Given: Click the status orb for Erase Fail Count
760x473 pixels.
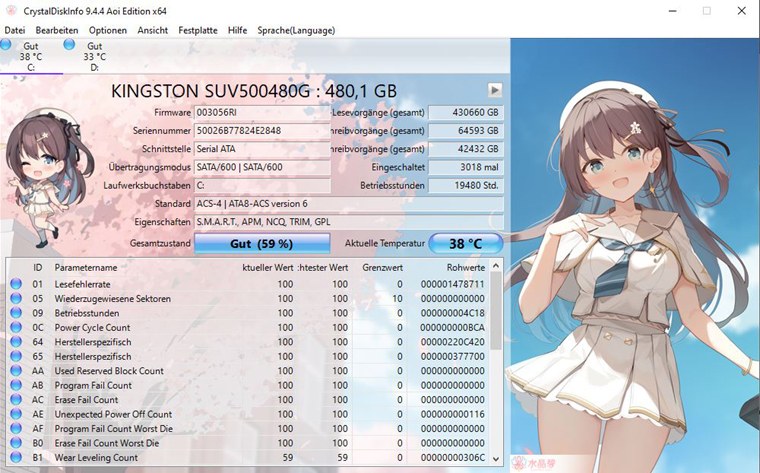Looking at the screenshot, I should tap(16, 399).
